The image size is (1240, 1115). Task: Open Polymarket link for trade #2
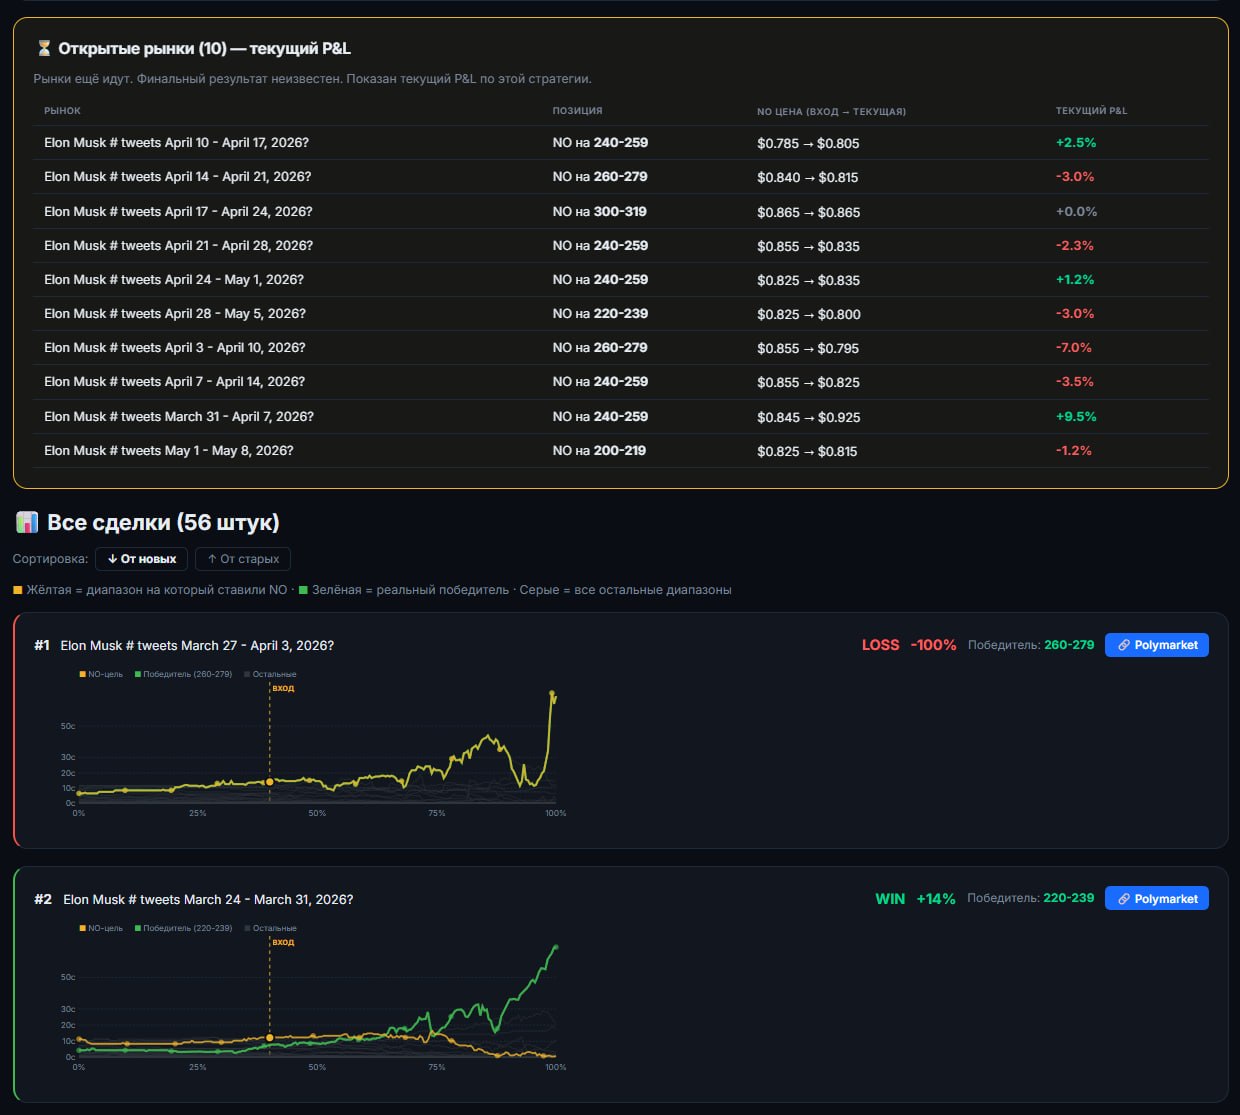(1157, 898)
